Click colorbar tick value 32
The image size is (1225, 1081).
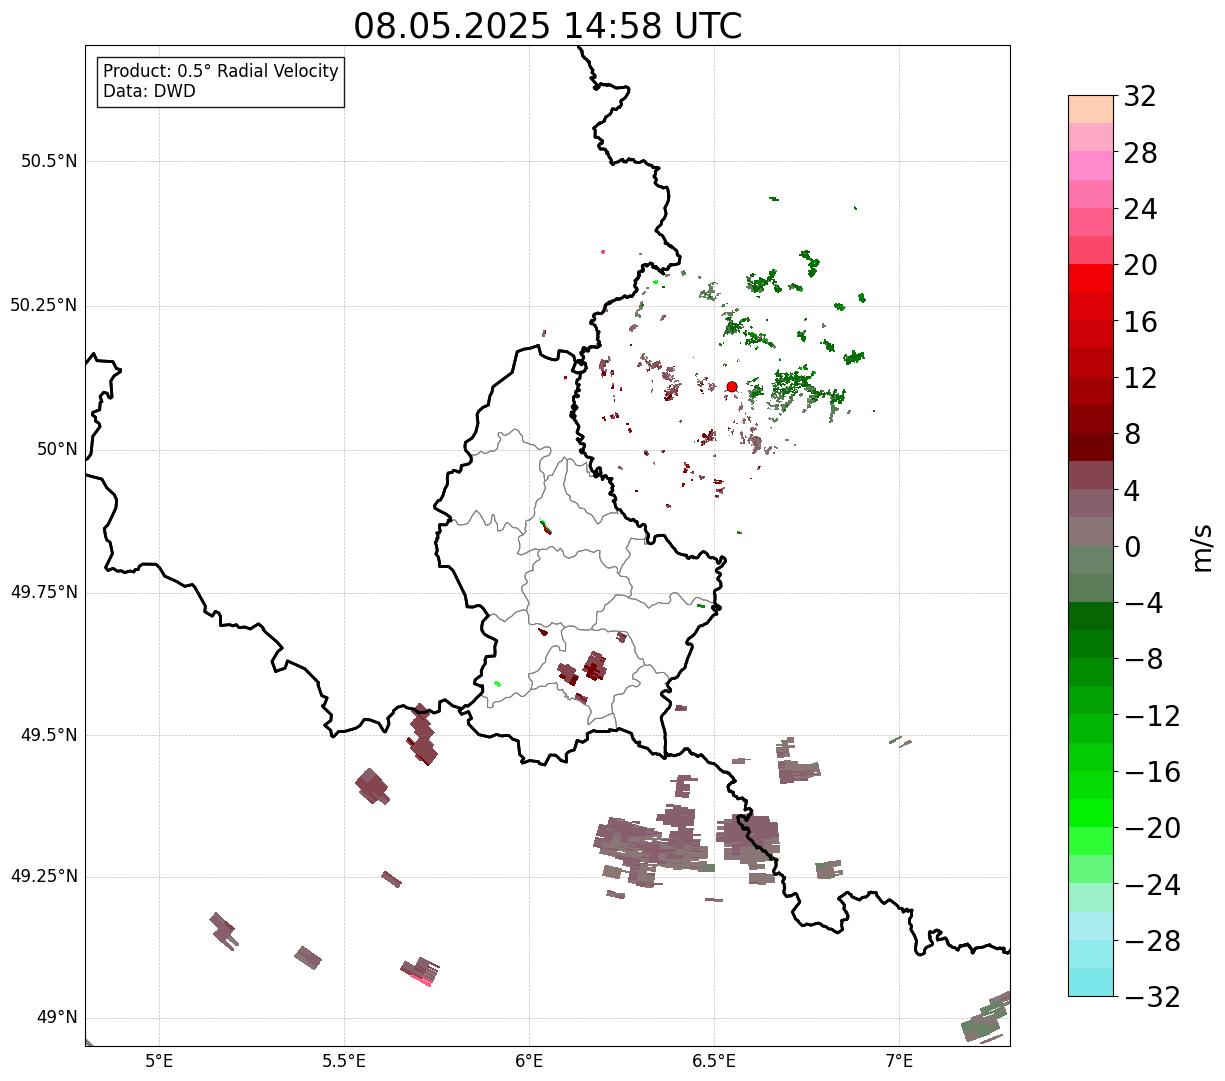pyautogui.click(x=1140, y=97)
